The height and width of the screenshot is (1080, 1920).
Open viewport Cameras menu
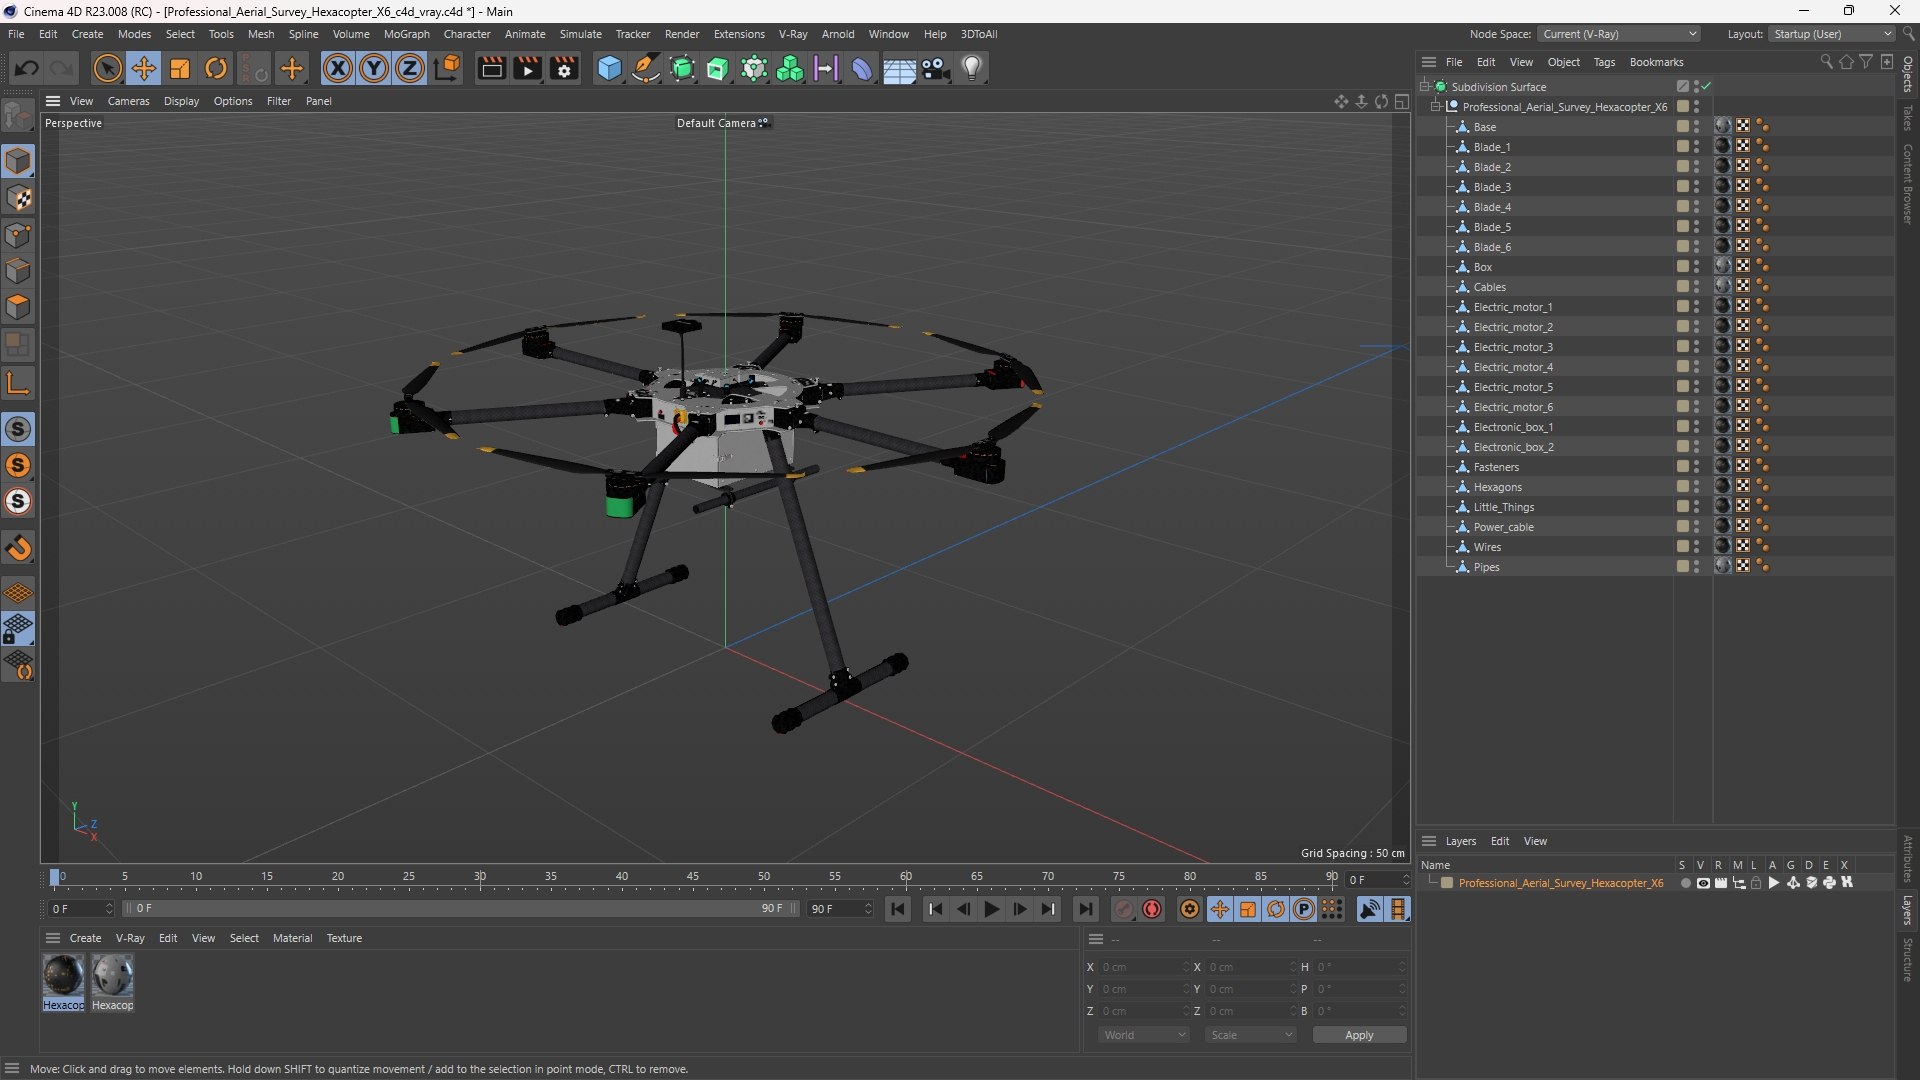pyautogui.click(x=128, y=101)
